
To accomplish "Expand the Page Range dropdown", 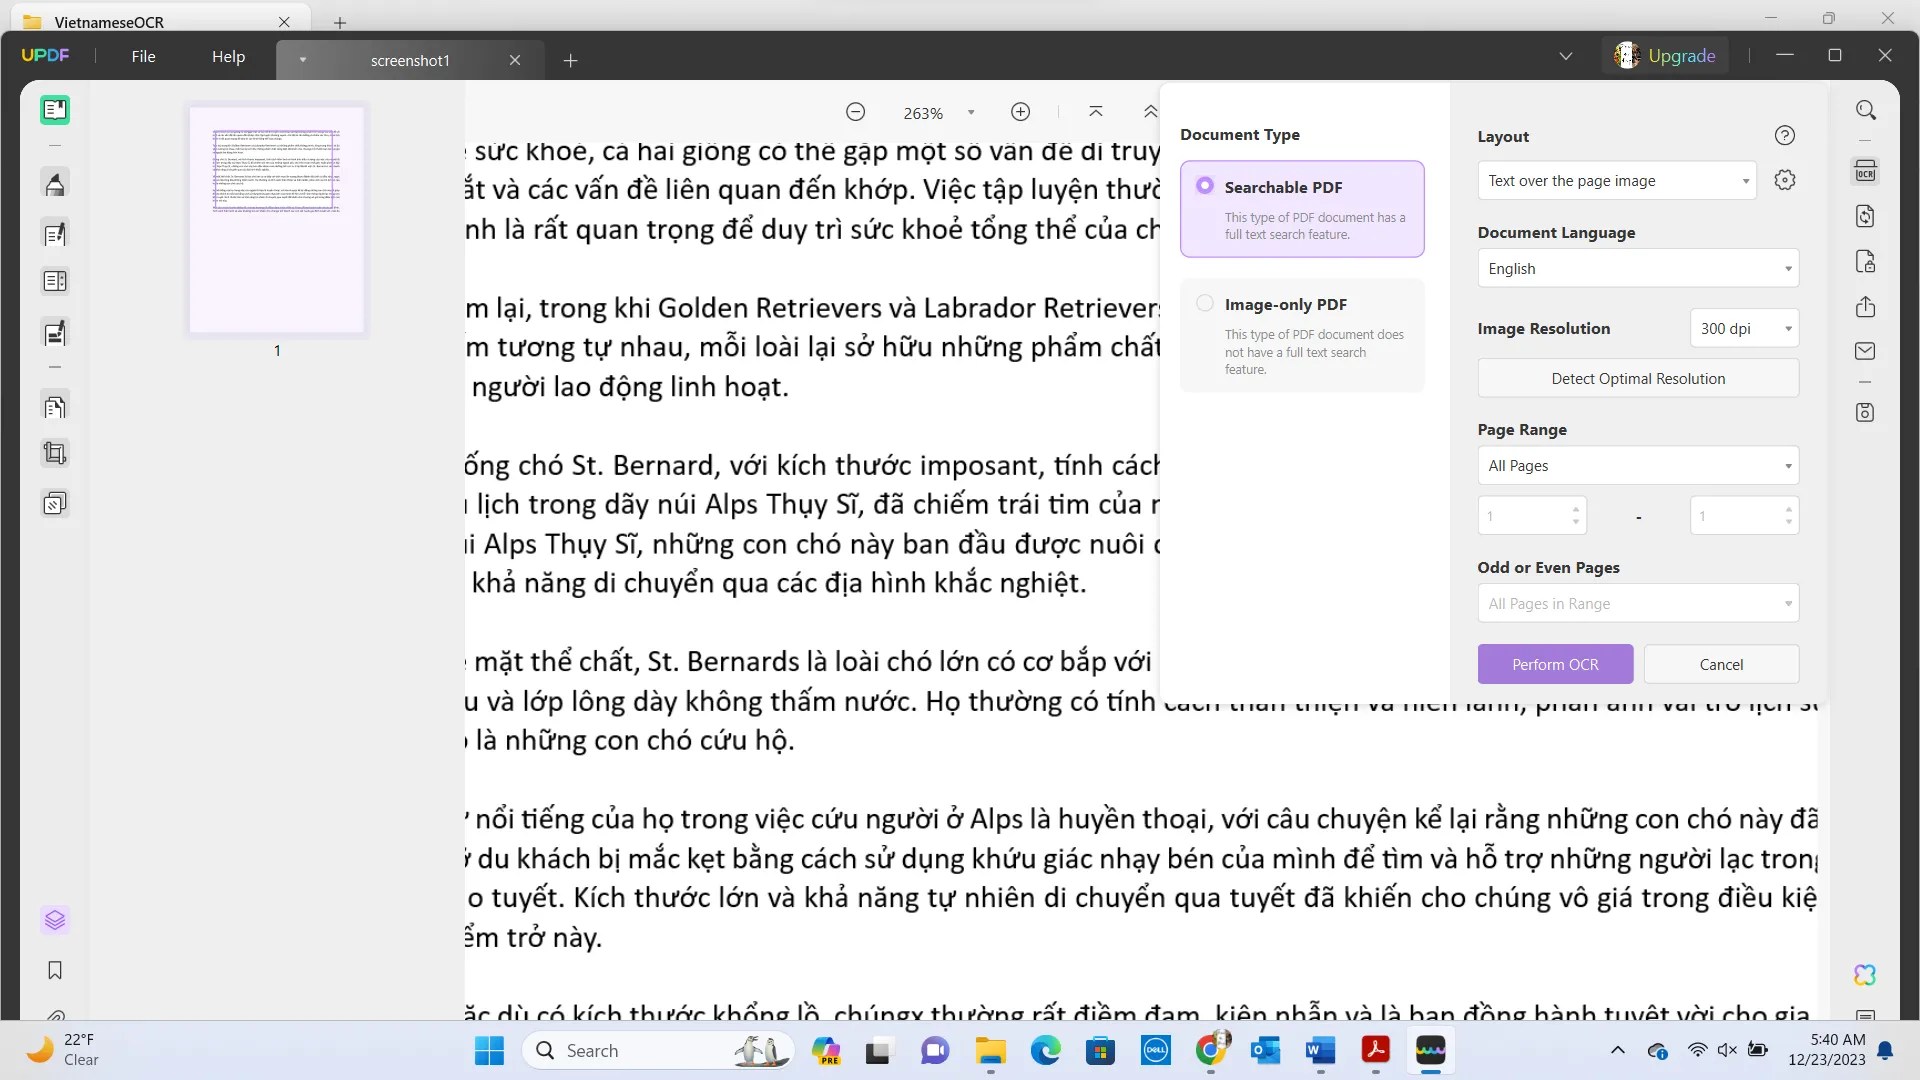I will (1637, 465).
